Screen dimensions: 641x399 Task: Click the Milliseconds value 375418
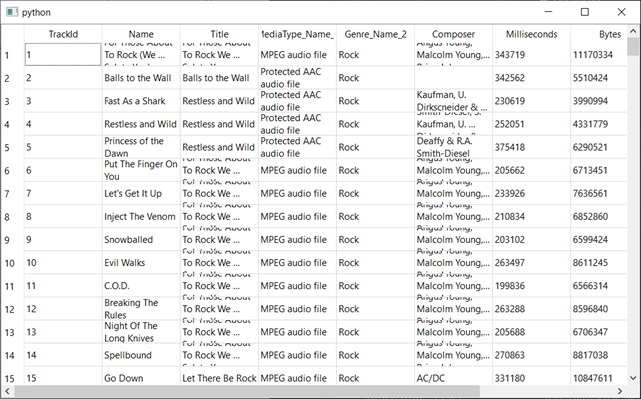coord(531,147)
